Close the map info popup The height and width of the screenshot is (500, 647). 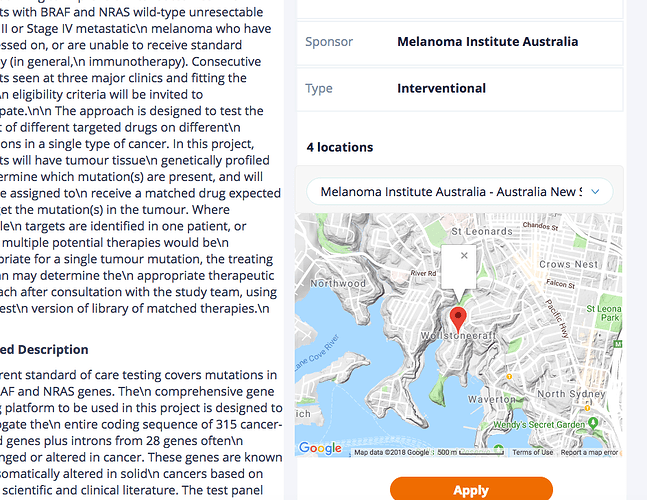point(464,255)
